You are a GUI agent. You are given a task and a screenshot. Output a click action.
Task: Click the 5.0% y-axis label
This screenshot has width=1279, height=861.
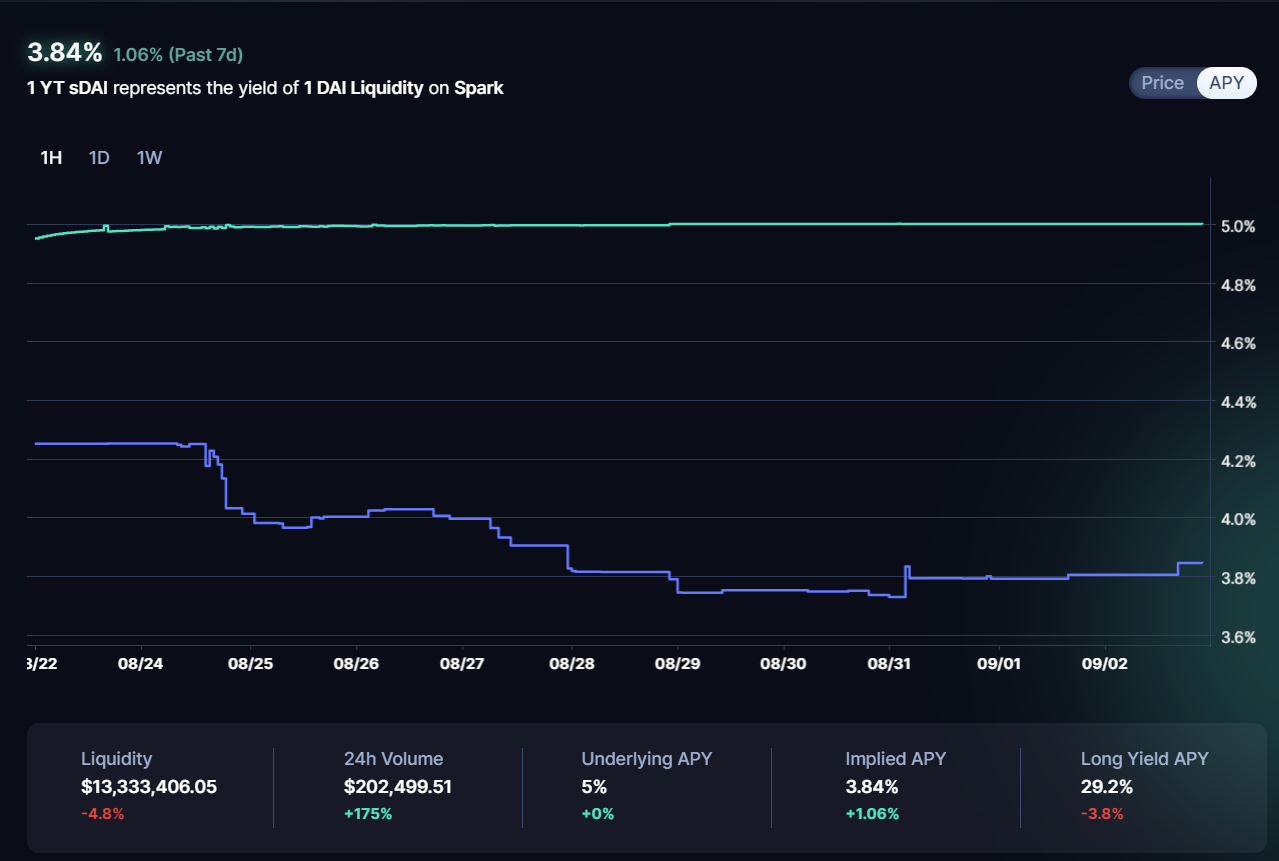click(x=1241, y=226)
